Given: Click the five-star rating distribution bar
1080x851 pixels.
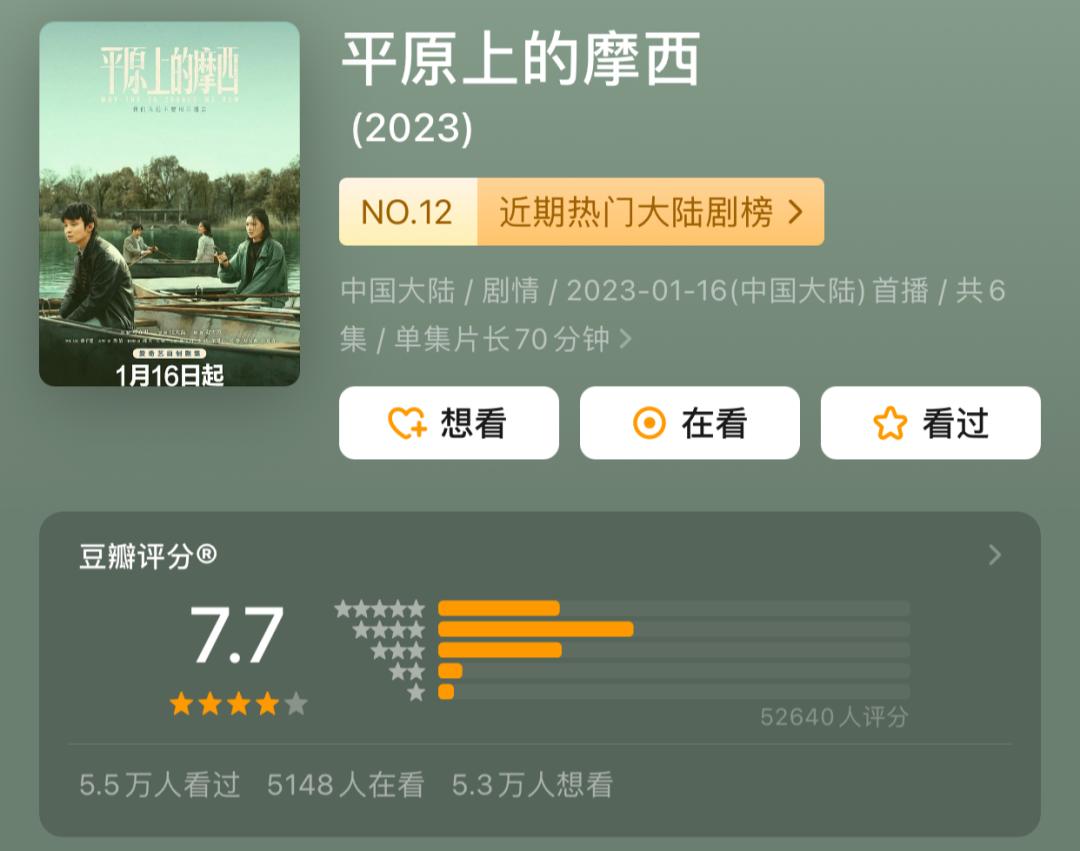Looking at the screenshot, I should pyautogui.click(x=674, y=609).
